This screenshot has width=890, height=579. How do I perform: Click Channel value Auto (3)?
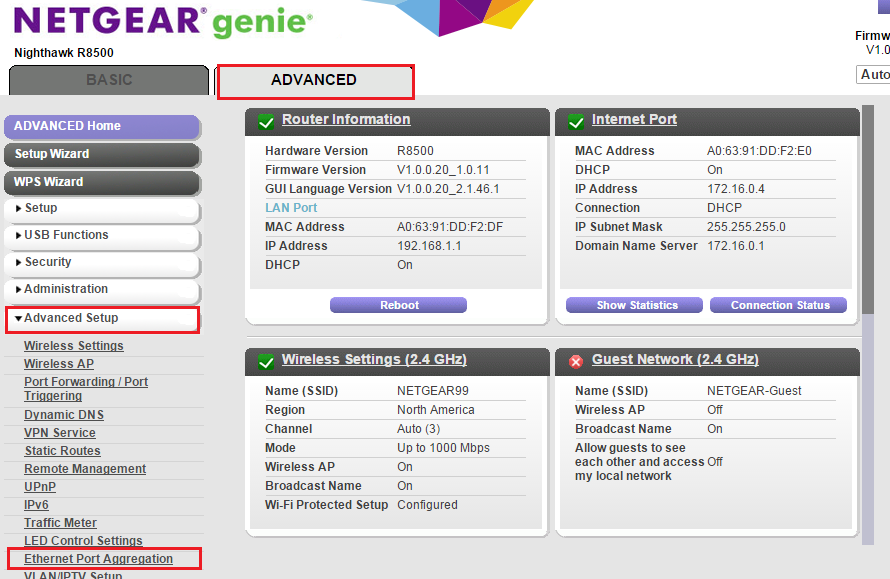click(419, 429)
